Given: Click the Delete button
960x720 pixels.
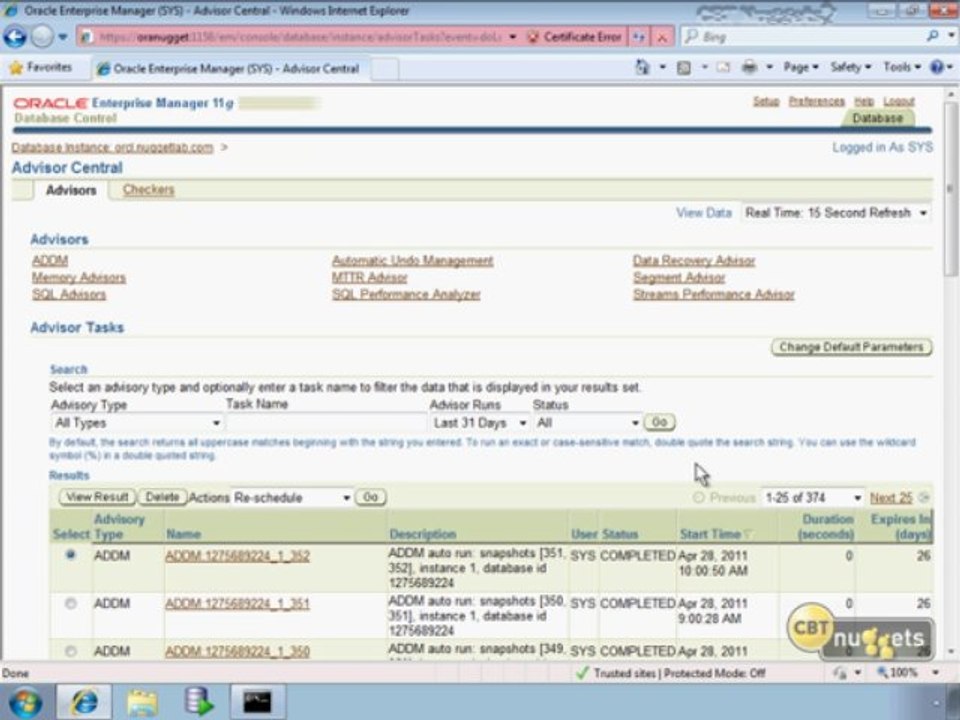Looking at the screenshot, I should [162, 497].
